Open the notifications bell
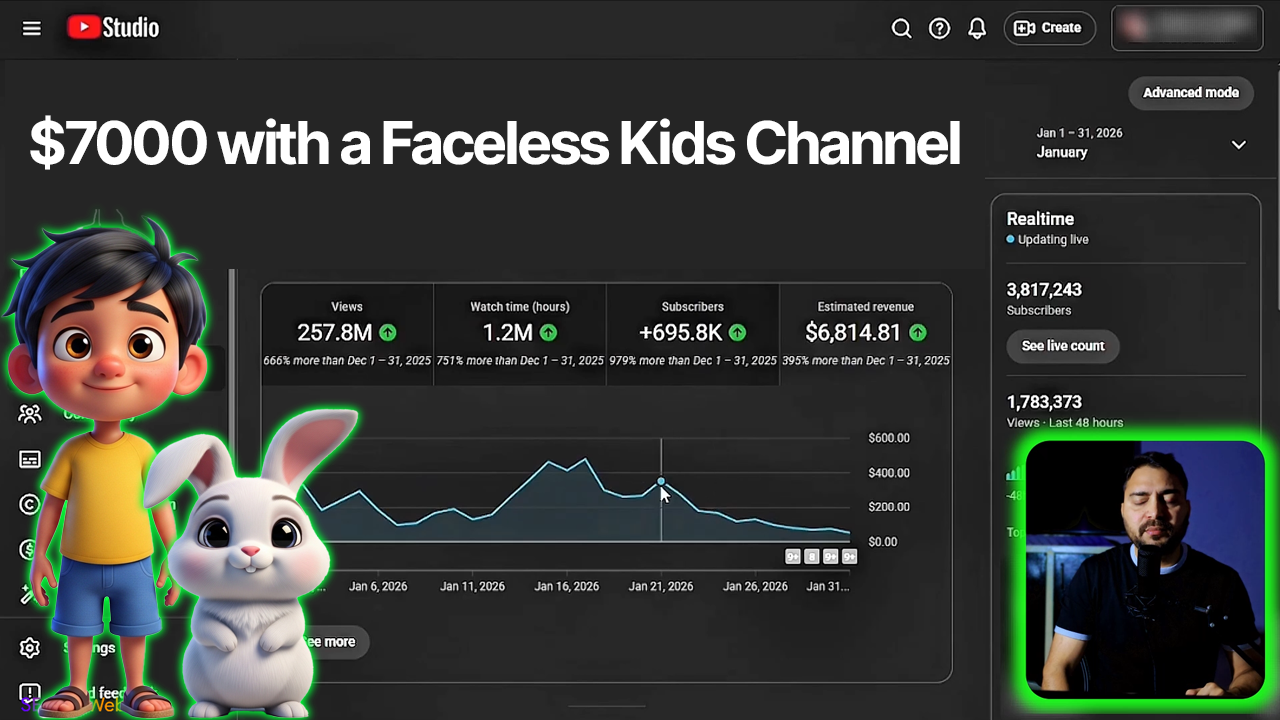1280x720 pixels. tap(977, 28)
